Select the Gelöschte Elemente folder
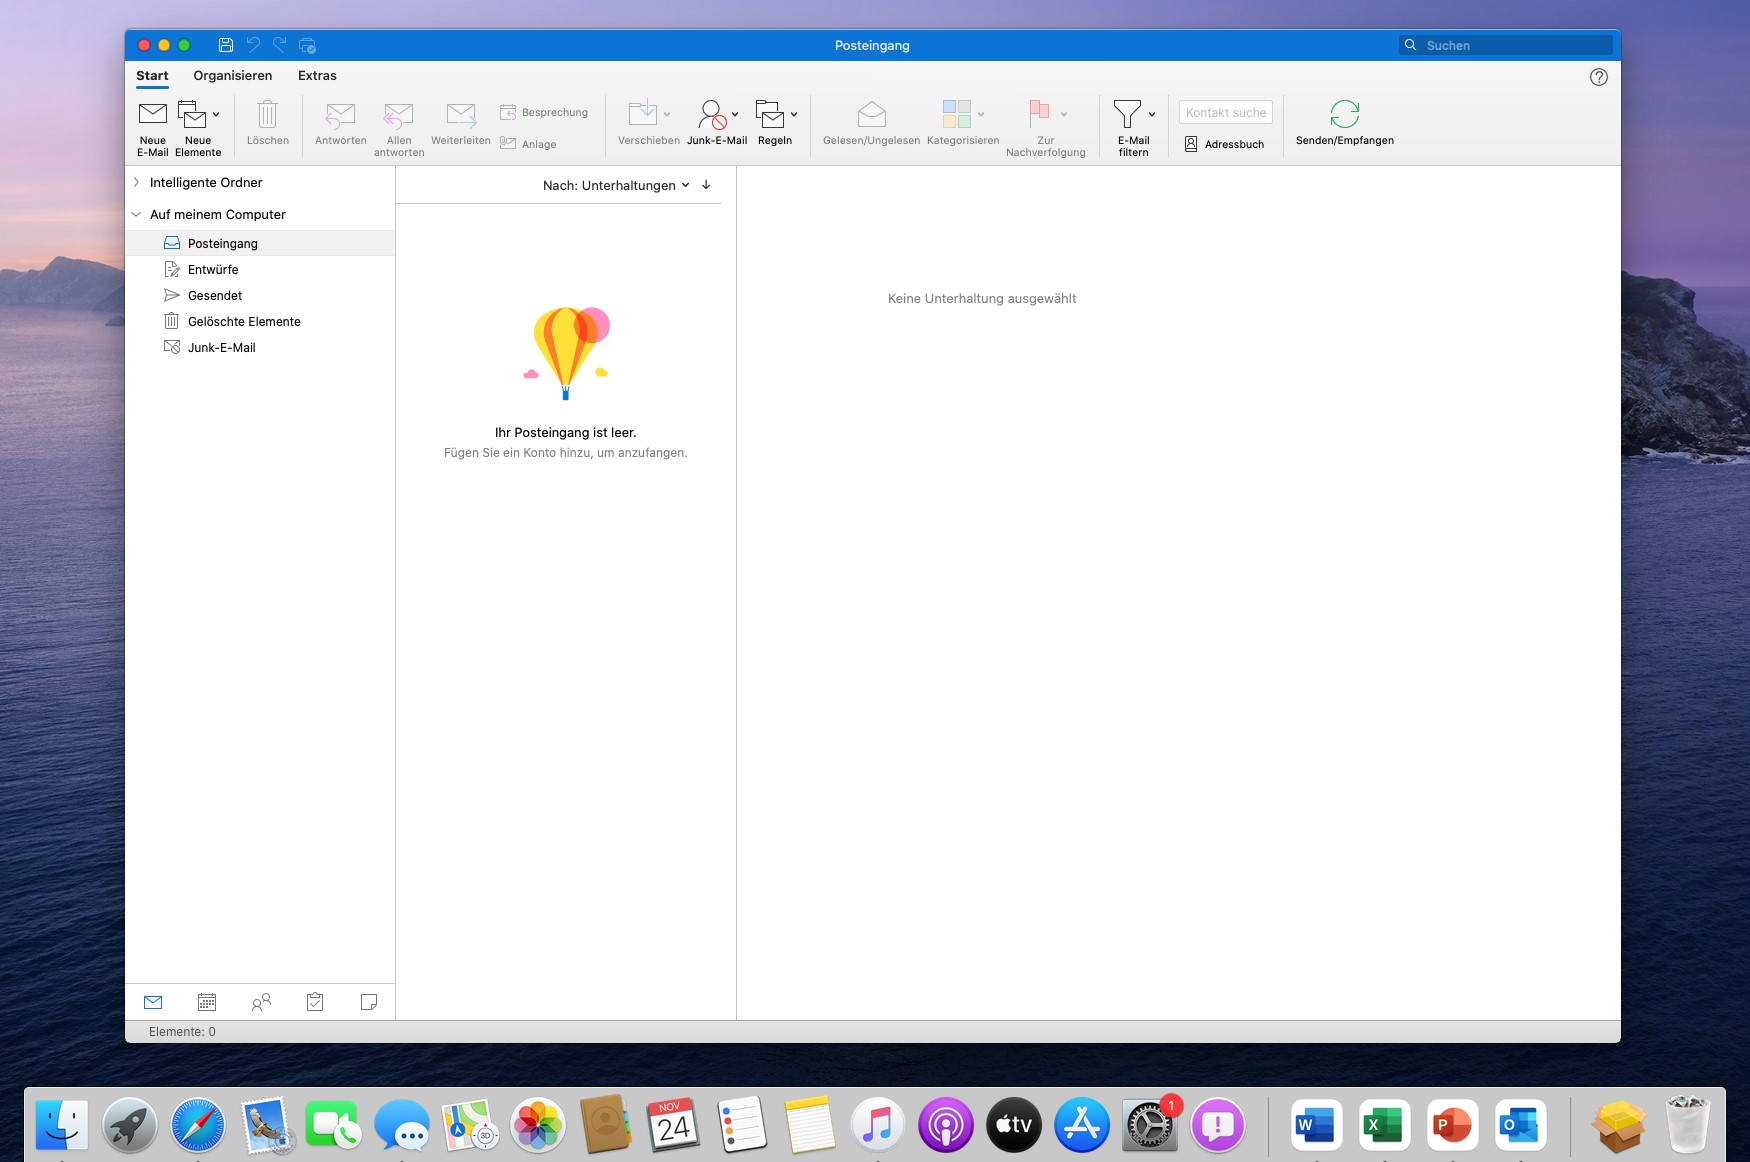 click(x=244, y=321)
